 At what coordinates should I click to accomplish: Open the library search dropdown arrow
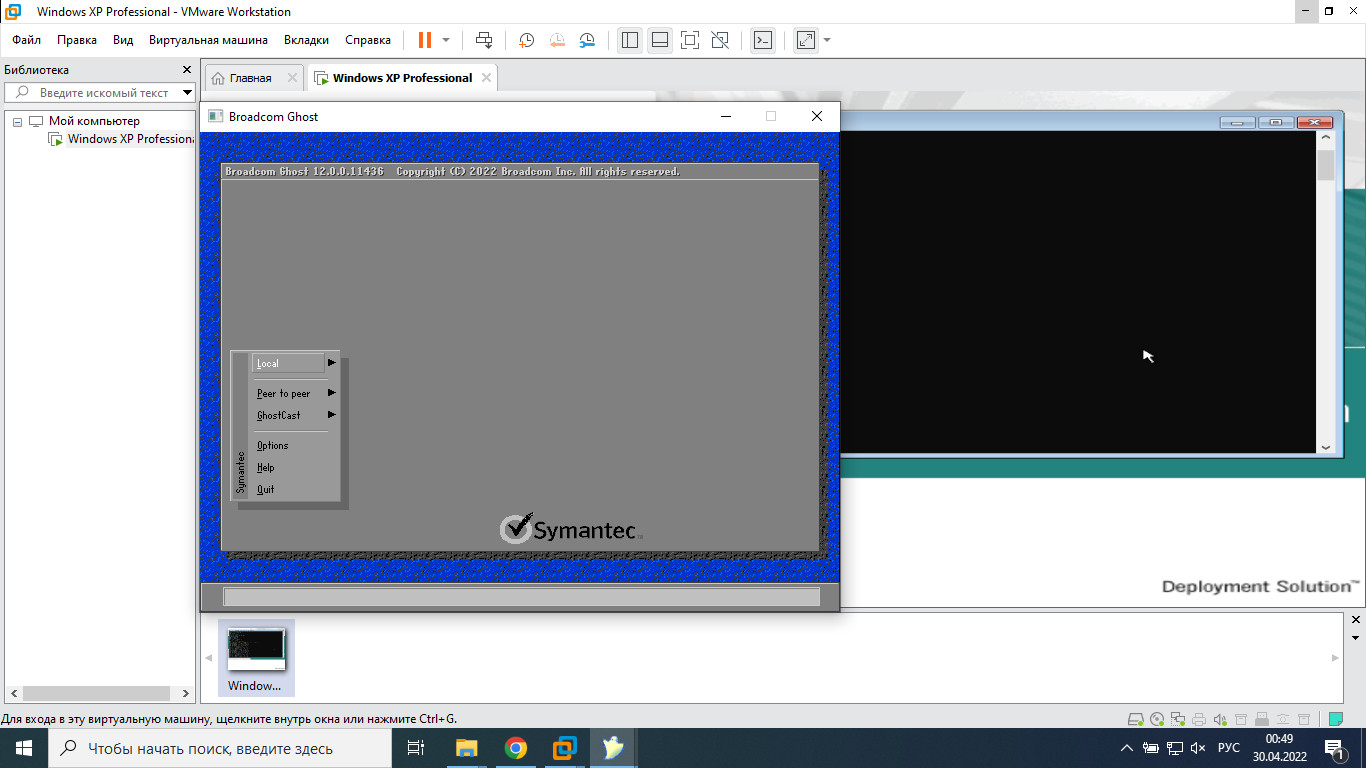[x=187, y=92]
